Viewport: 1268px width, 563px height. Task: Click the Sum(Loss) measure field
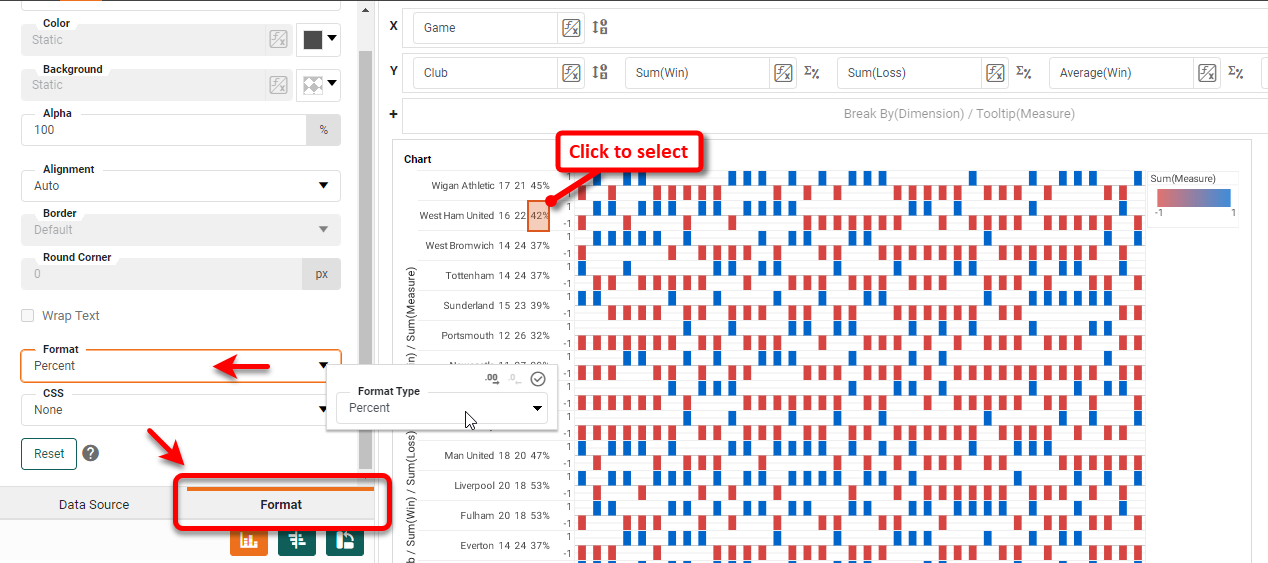[x=909, y=73]
